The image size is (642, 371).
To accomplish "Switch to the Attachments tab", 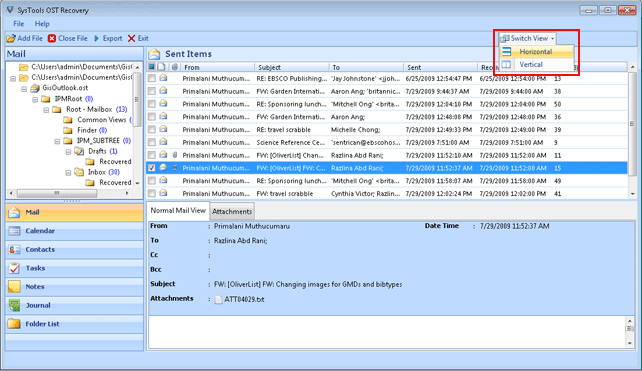I will pyautogui.click(x=232, y=211).
